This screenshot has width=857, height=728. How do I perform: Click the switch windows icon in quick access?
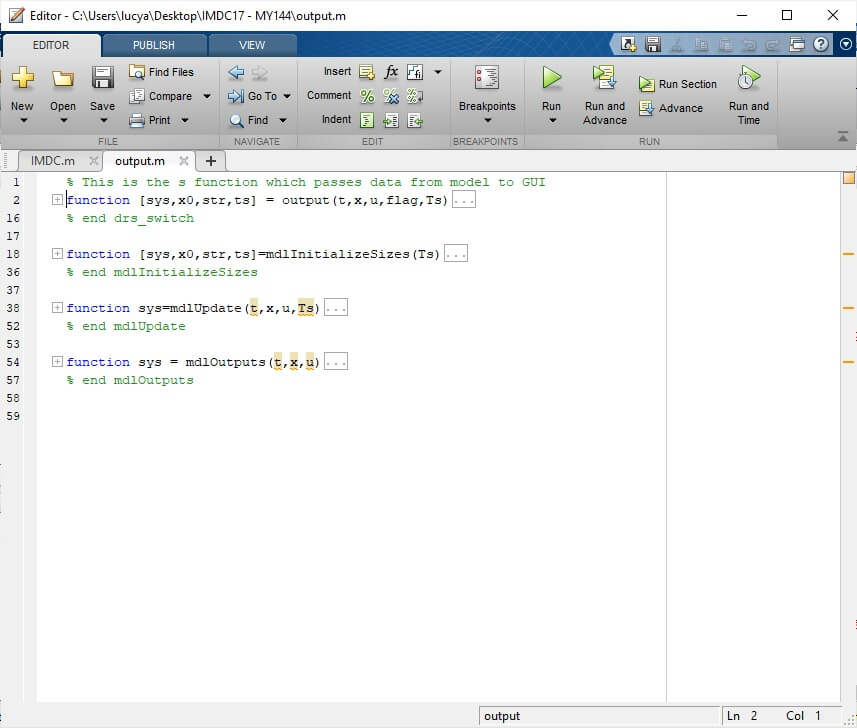coord(797,44)
